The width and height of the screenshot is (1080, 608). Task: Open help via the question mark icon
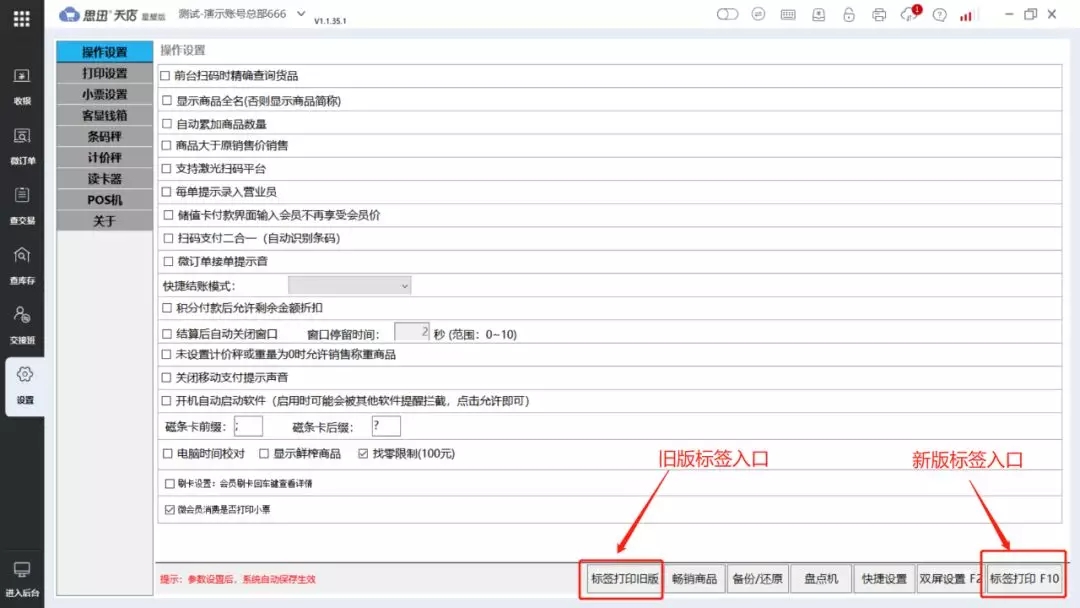[939, 14]
